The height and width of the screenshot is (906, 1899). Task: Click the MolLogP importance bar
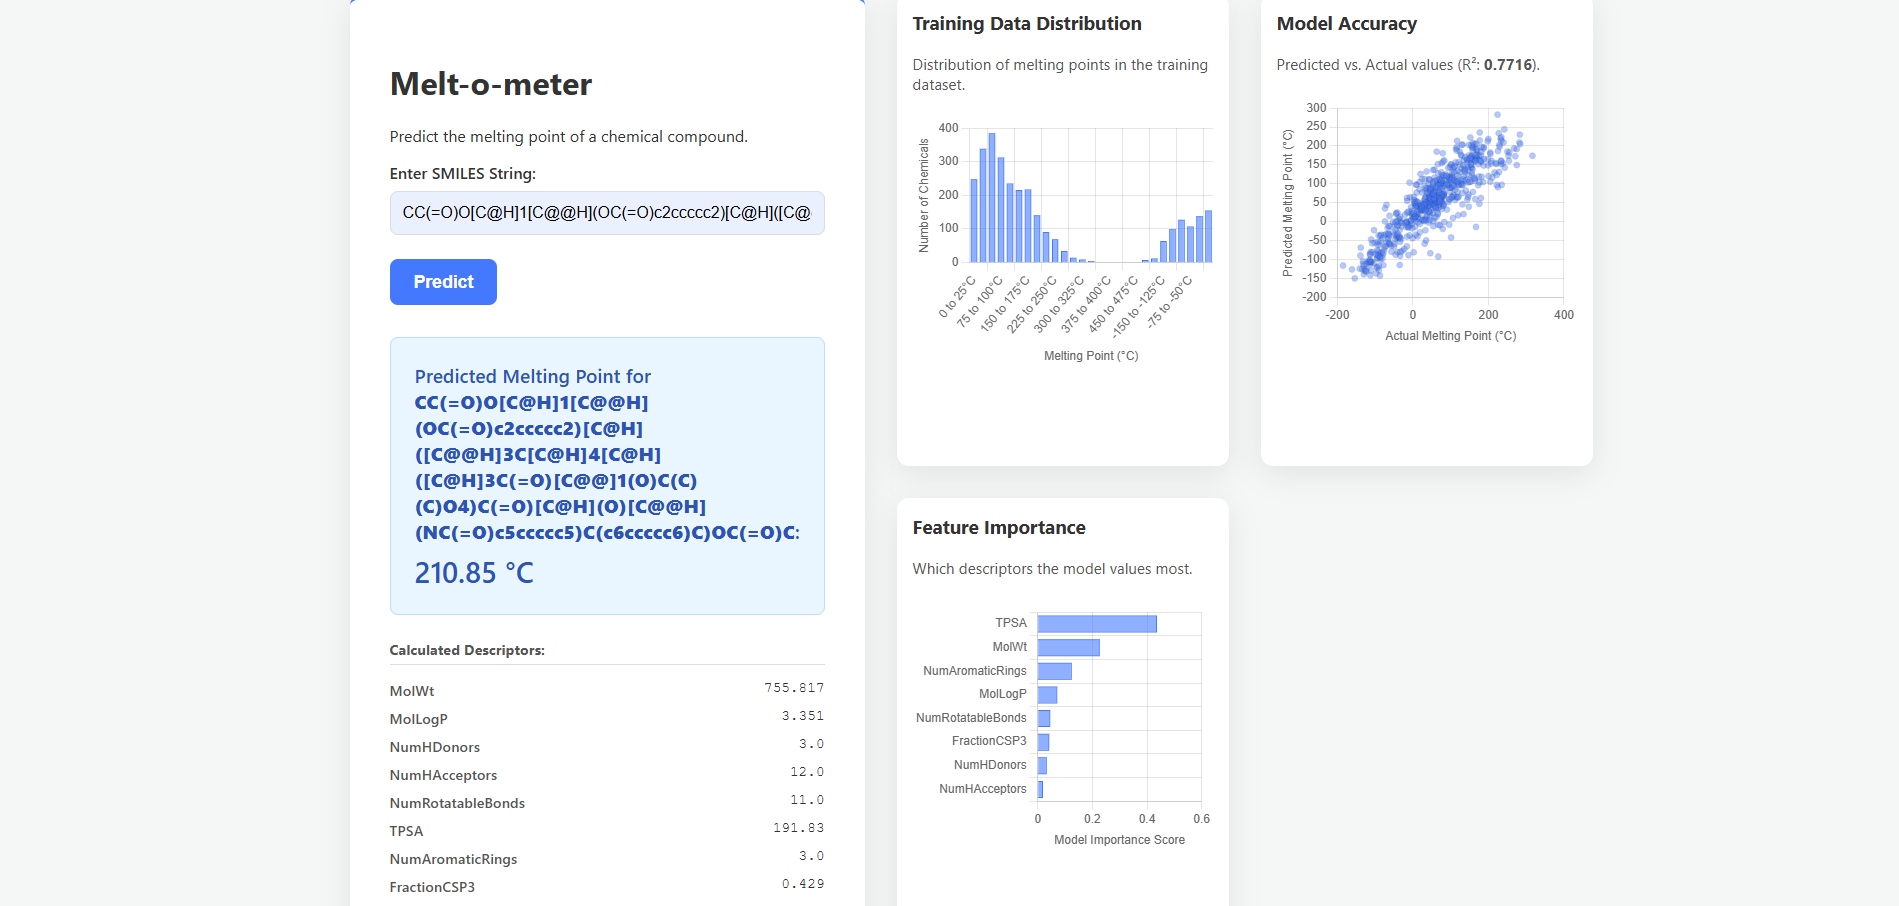pyautogui.click(x=1047, y=695)
